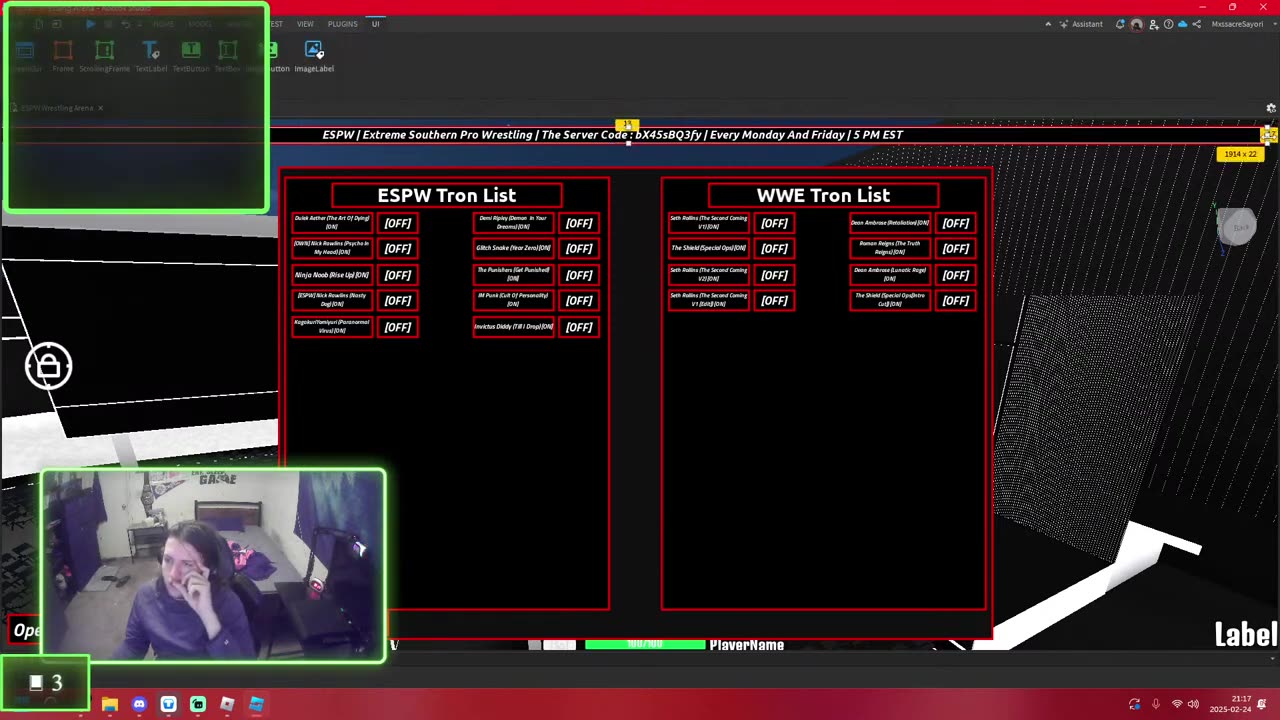Click the selection handle at the banner's right end

click(x=1268, y=134)
